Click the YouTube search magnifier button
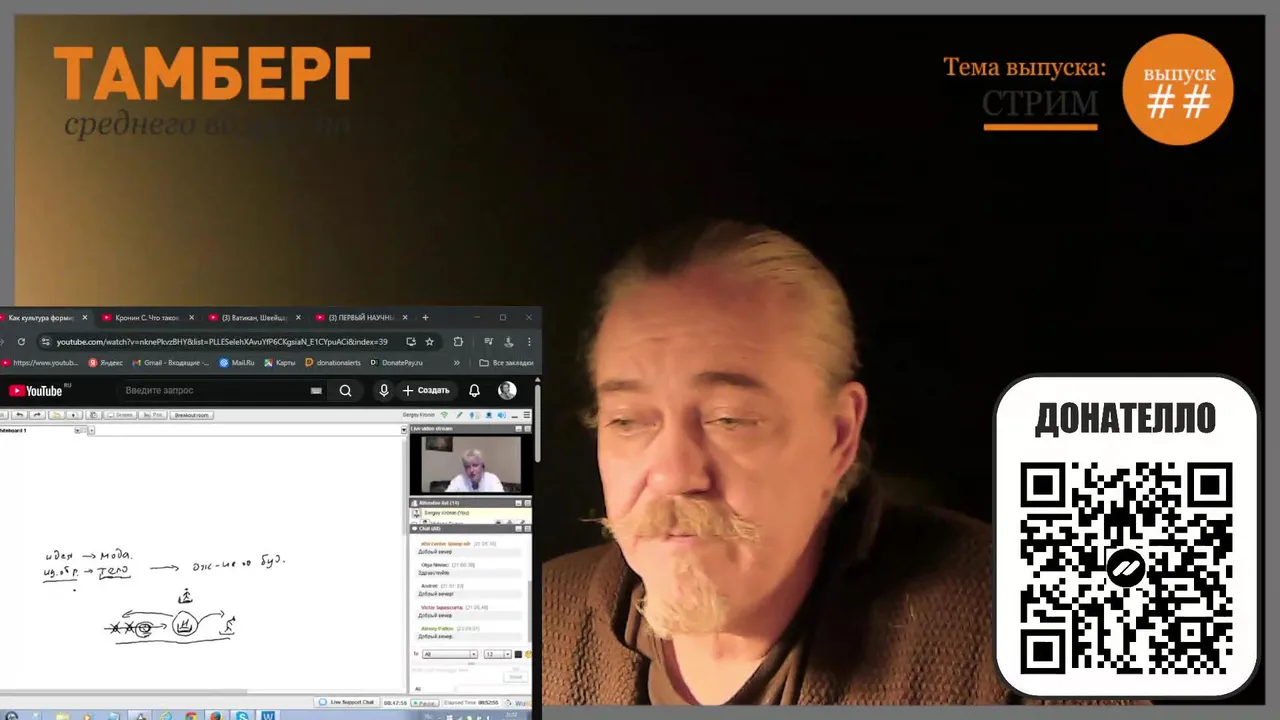 pos(345,391)
